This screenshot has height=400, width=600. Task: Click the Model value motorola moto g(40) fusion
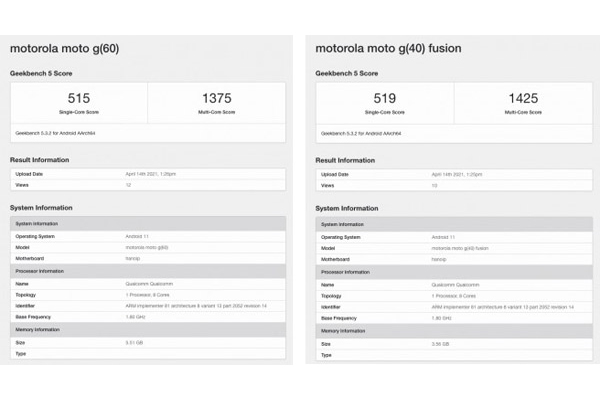click(455, 247)
